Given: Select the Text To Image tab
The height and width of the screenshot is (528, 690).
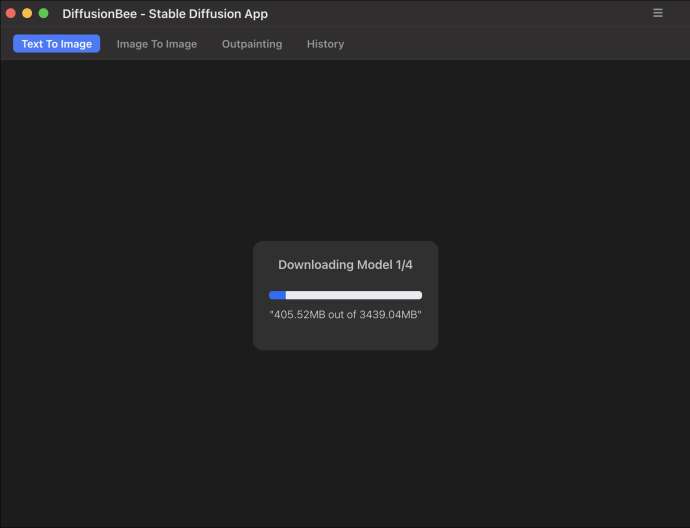Looking at the screenshot, I should click(56, 44).
